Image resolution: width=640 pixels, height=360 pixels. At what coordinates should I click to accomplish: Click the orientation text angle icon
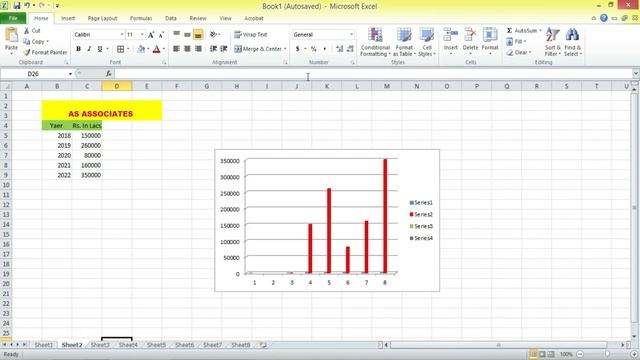[x=213, y=35]
